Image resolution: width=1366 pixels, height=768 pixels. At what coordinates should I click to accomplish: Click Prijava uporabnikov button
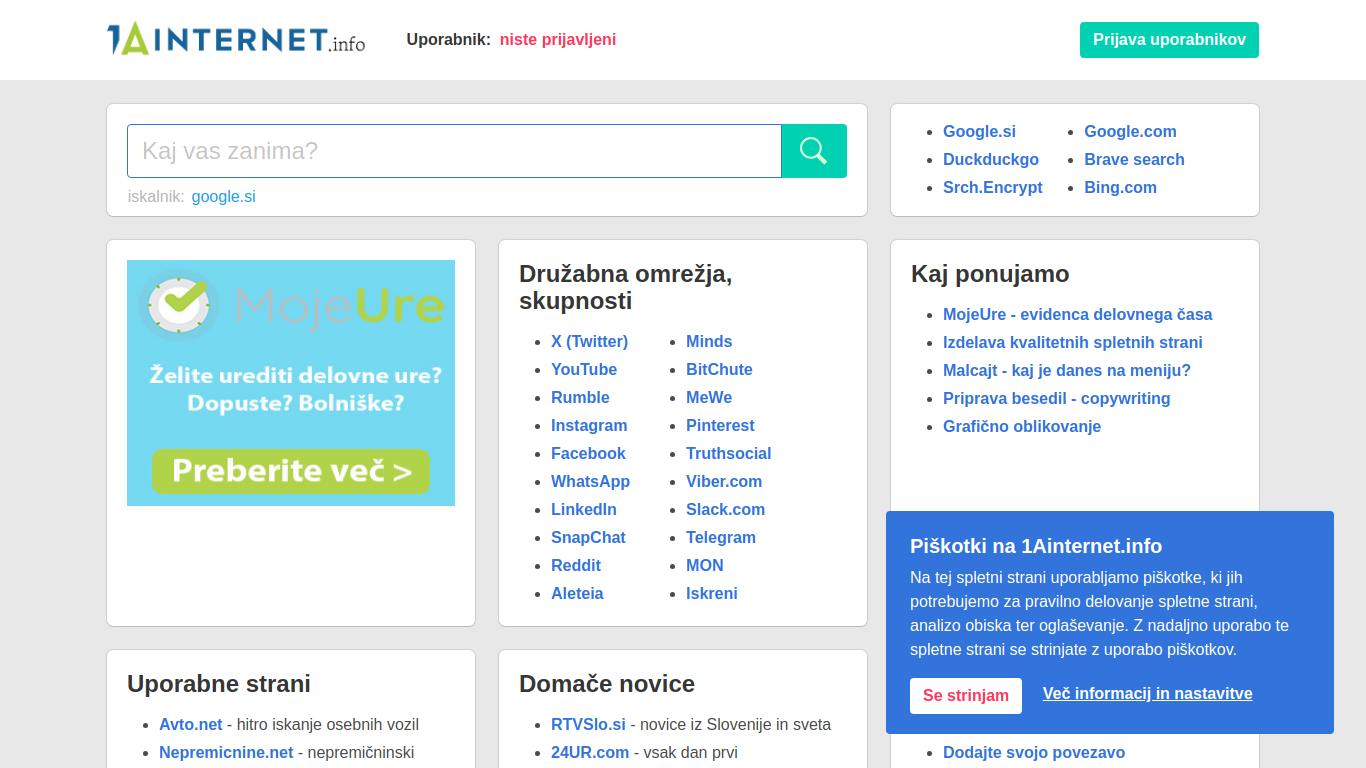1169,40
